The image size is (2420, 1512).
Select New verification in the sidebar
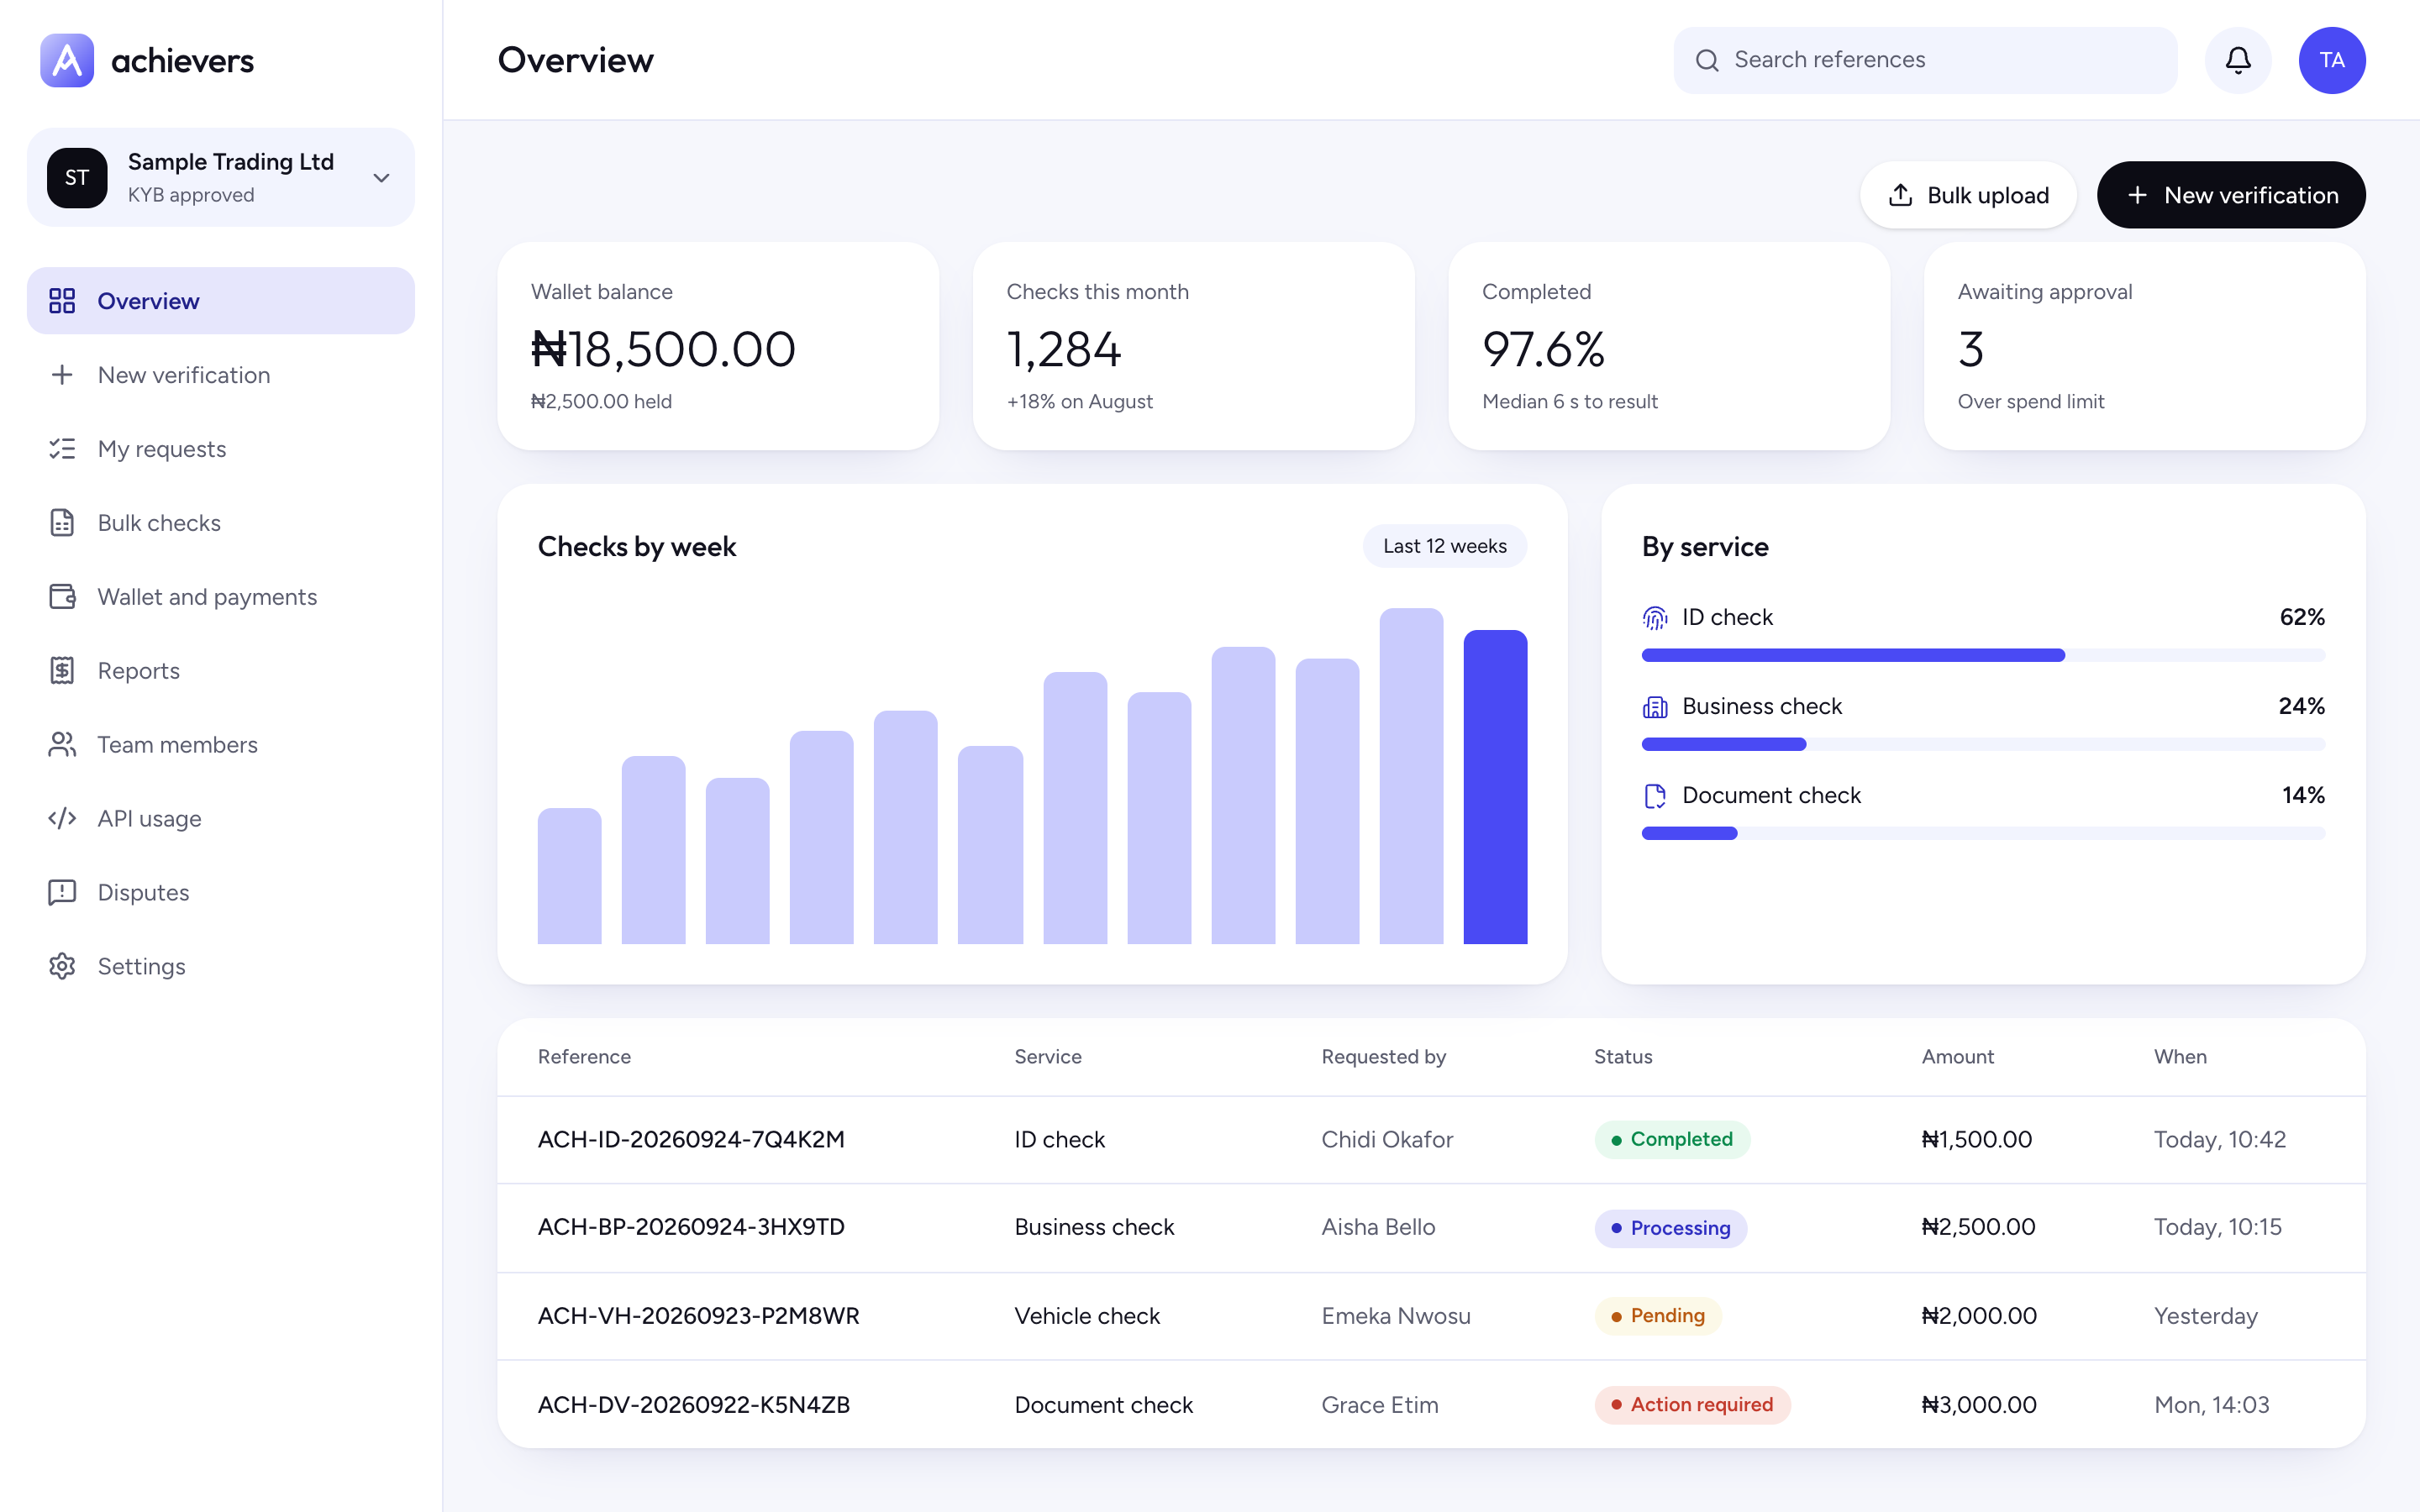click(x=221, y=375)
